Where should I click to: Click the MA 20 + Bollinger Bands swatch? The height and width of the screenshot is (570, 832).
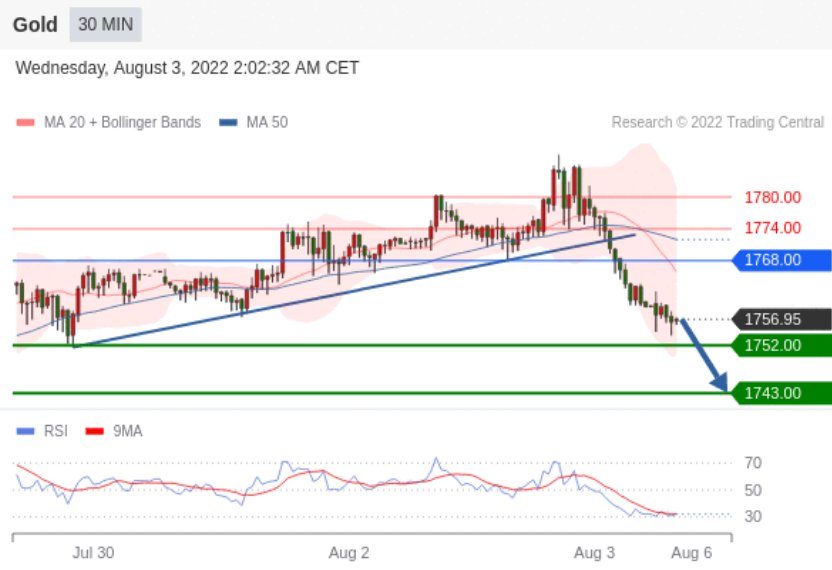tap(25, 123)
